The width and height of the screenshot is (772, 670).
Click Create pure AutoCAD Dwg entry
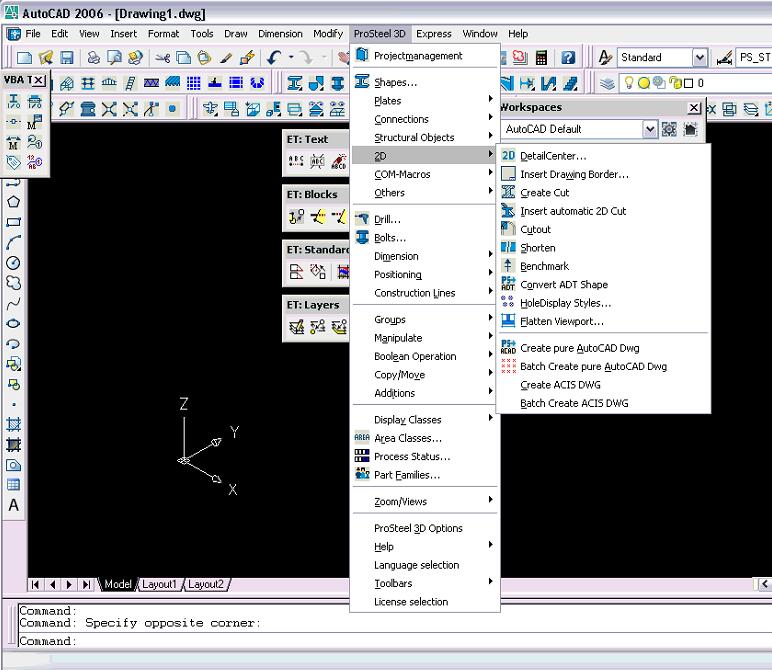coord(604,348)
